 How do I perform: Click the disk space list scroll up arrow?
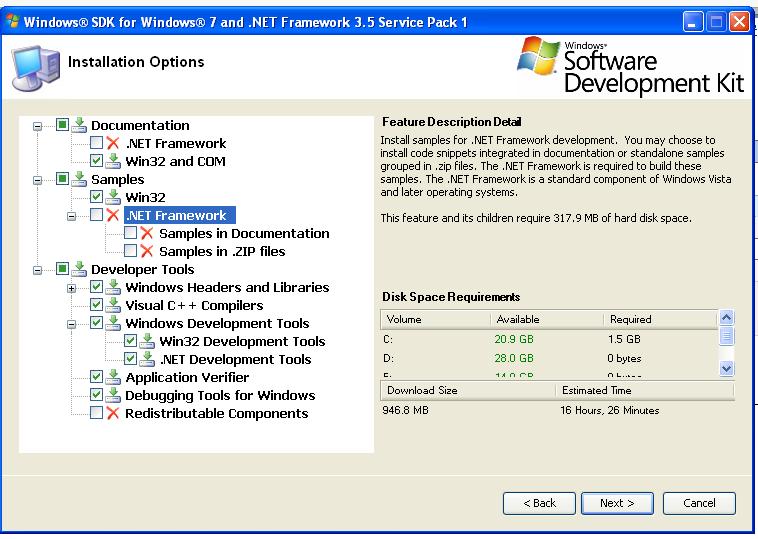point(727,318)
